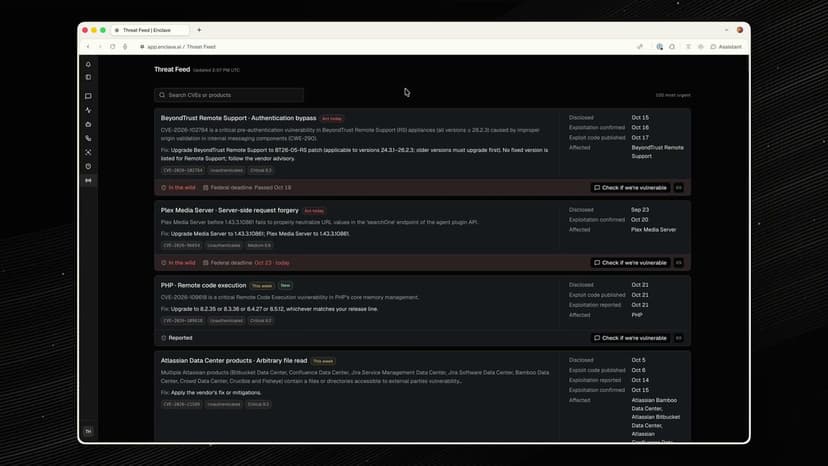Click the CVE ID tag on the Atlassian card
The width and height of the screenshot is (828, 466).
point(181,404)
